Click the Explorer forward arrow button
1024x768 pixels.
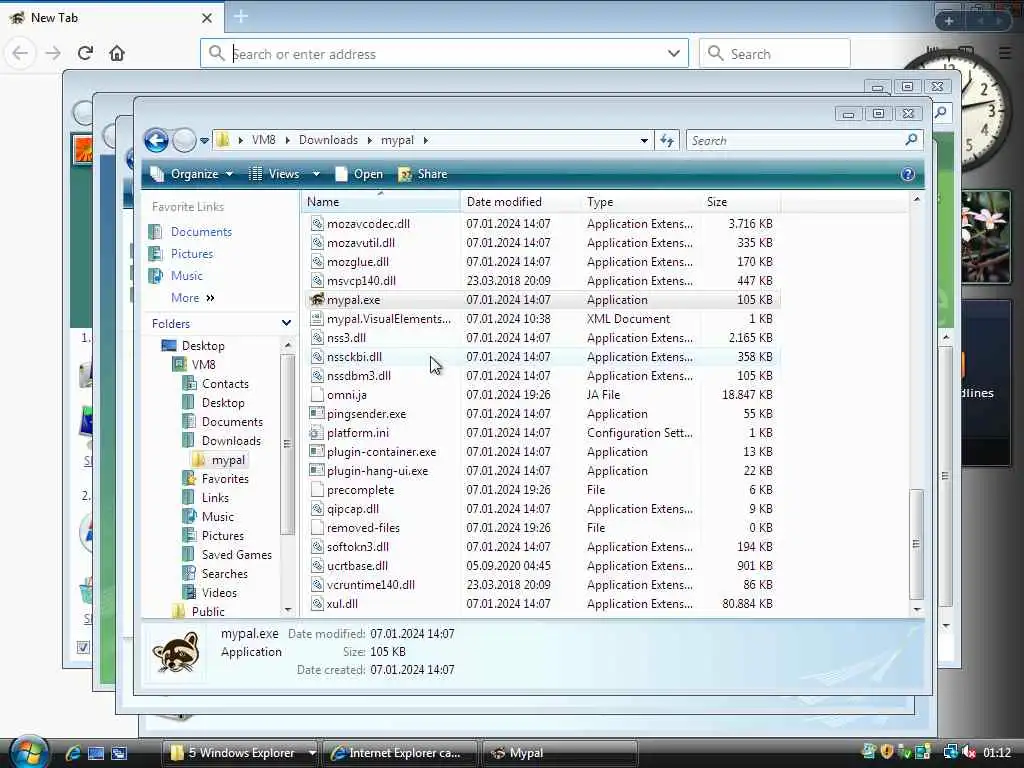click(184, 140)
